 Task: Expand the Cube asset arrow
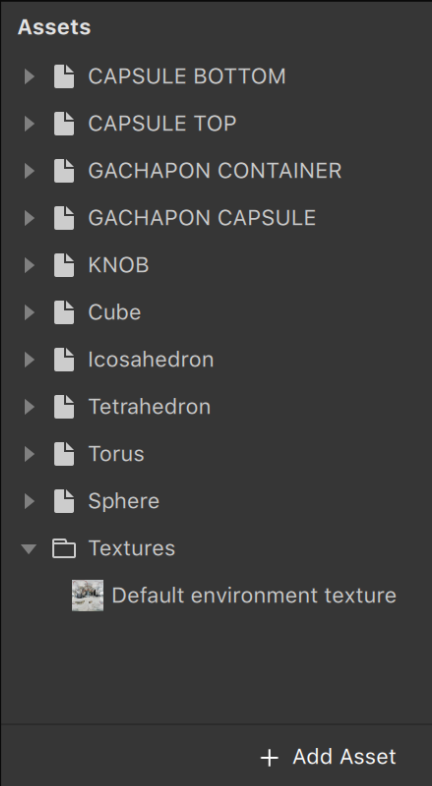pos(30,312)
